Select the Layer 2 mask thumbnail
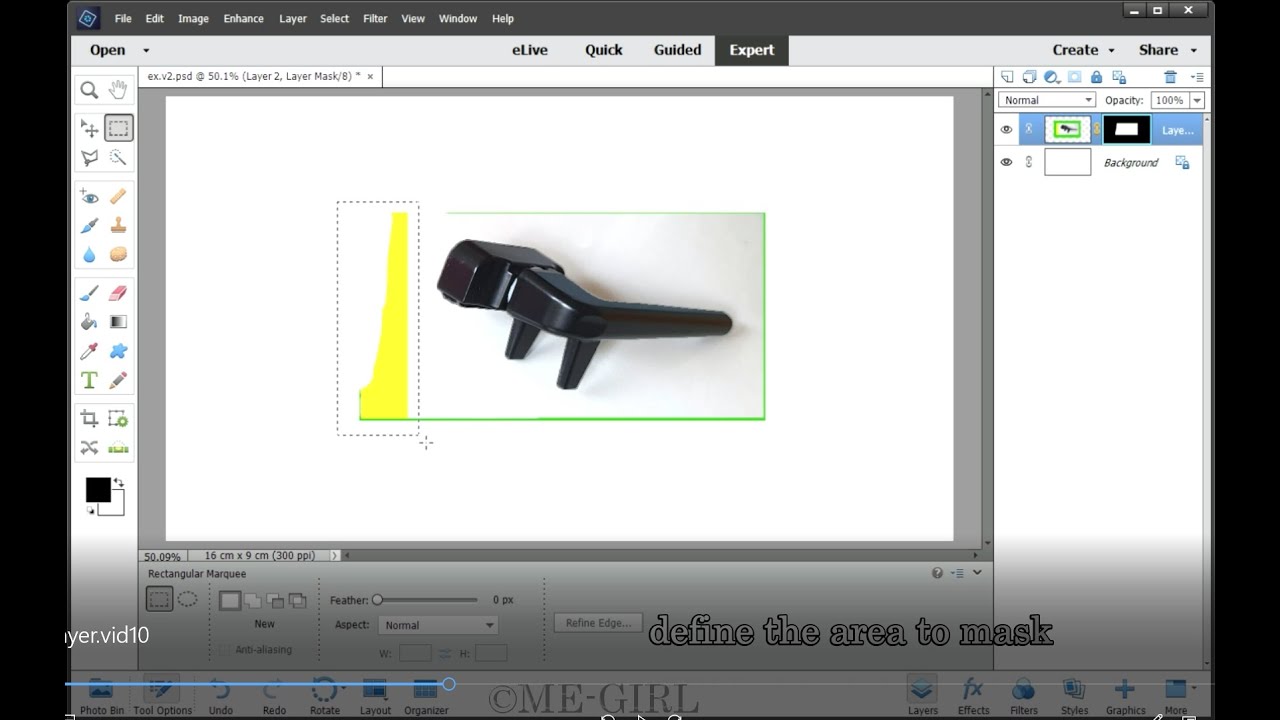The image size is (1280, 720). 1126,129
